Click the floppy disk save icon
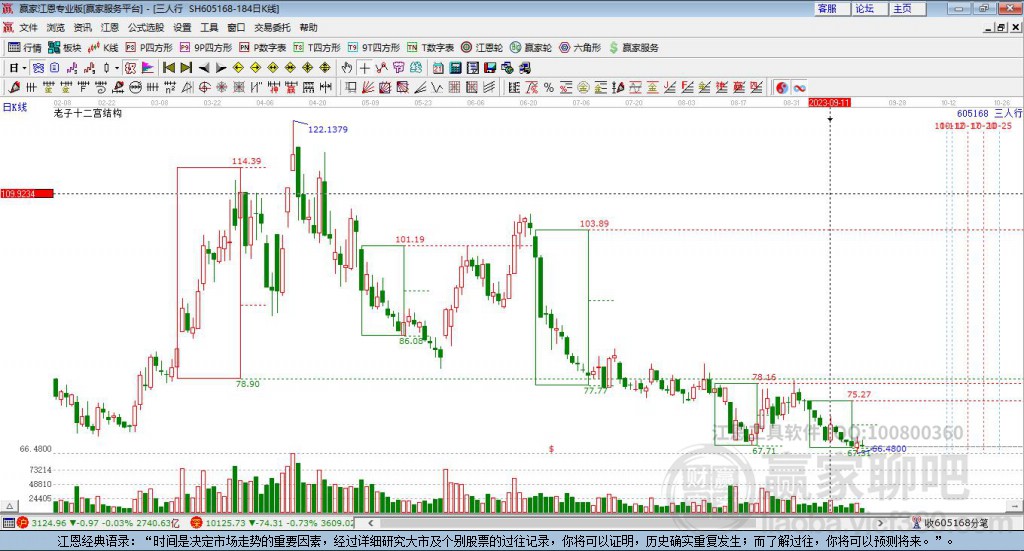This screenshot has height=551, width=1024. click(490, 68)
